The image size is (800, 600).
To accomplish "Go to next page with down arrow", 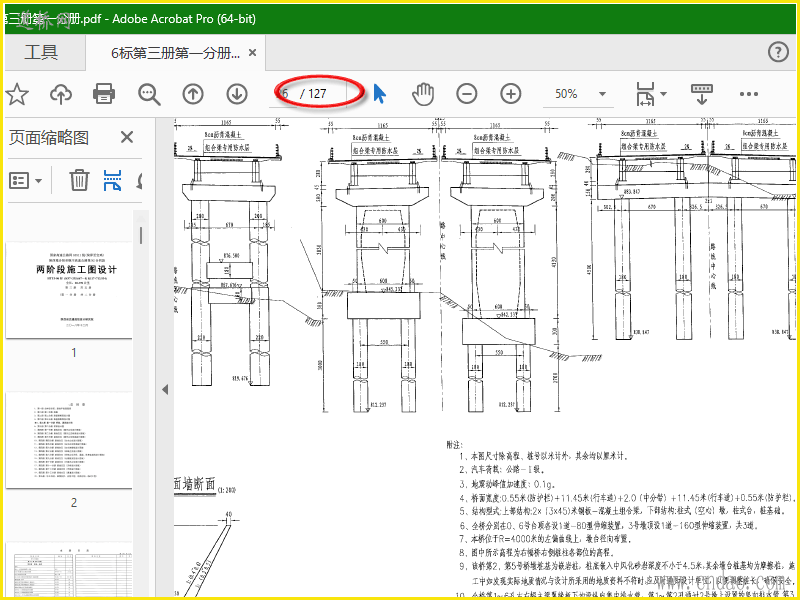I will pyautogui.click(x=237, y=94).
